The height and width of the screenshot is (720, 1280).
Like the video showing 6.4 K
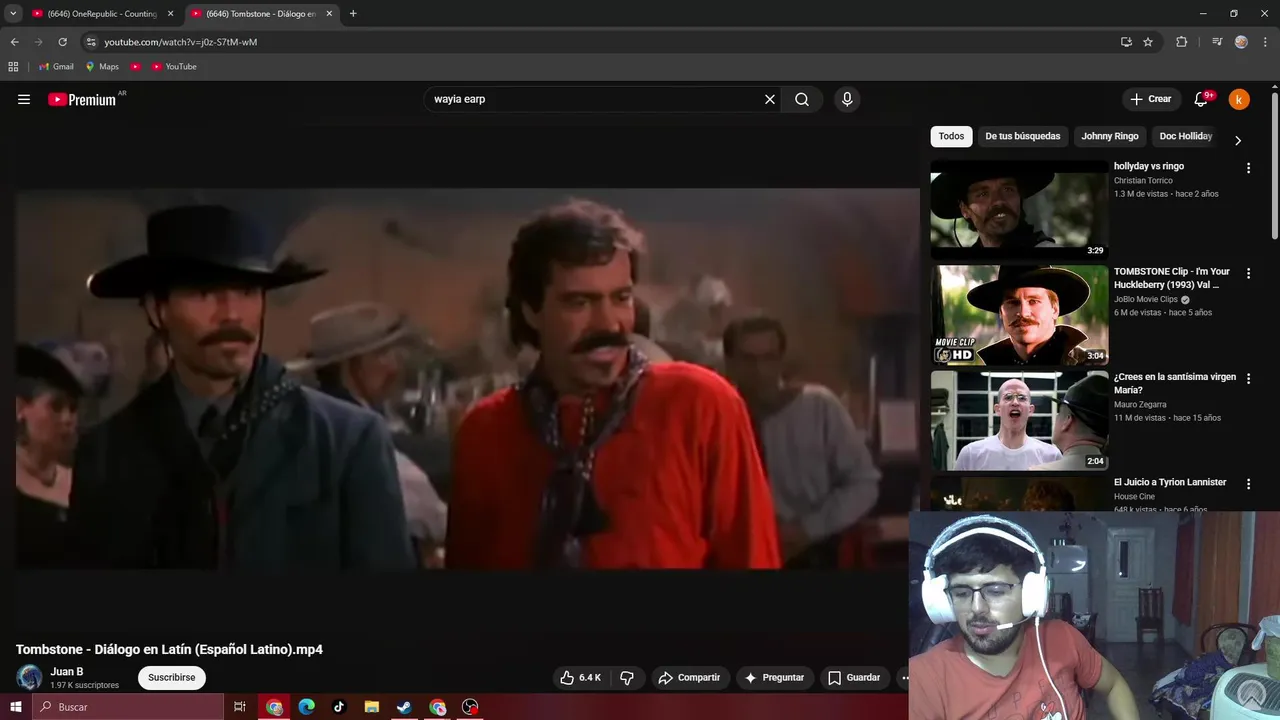point(580,677)
